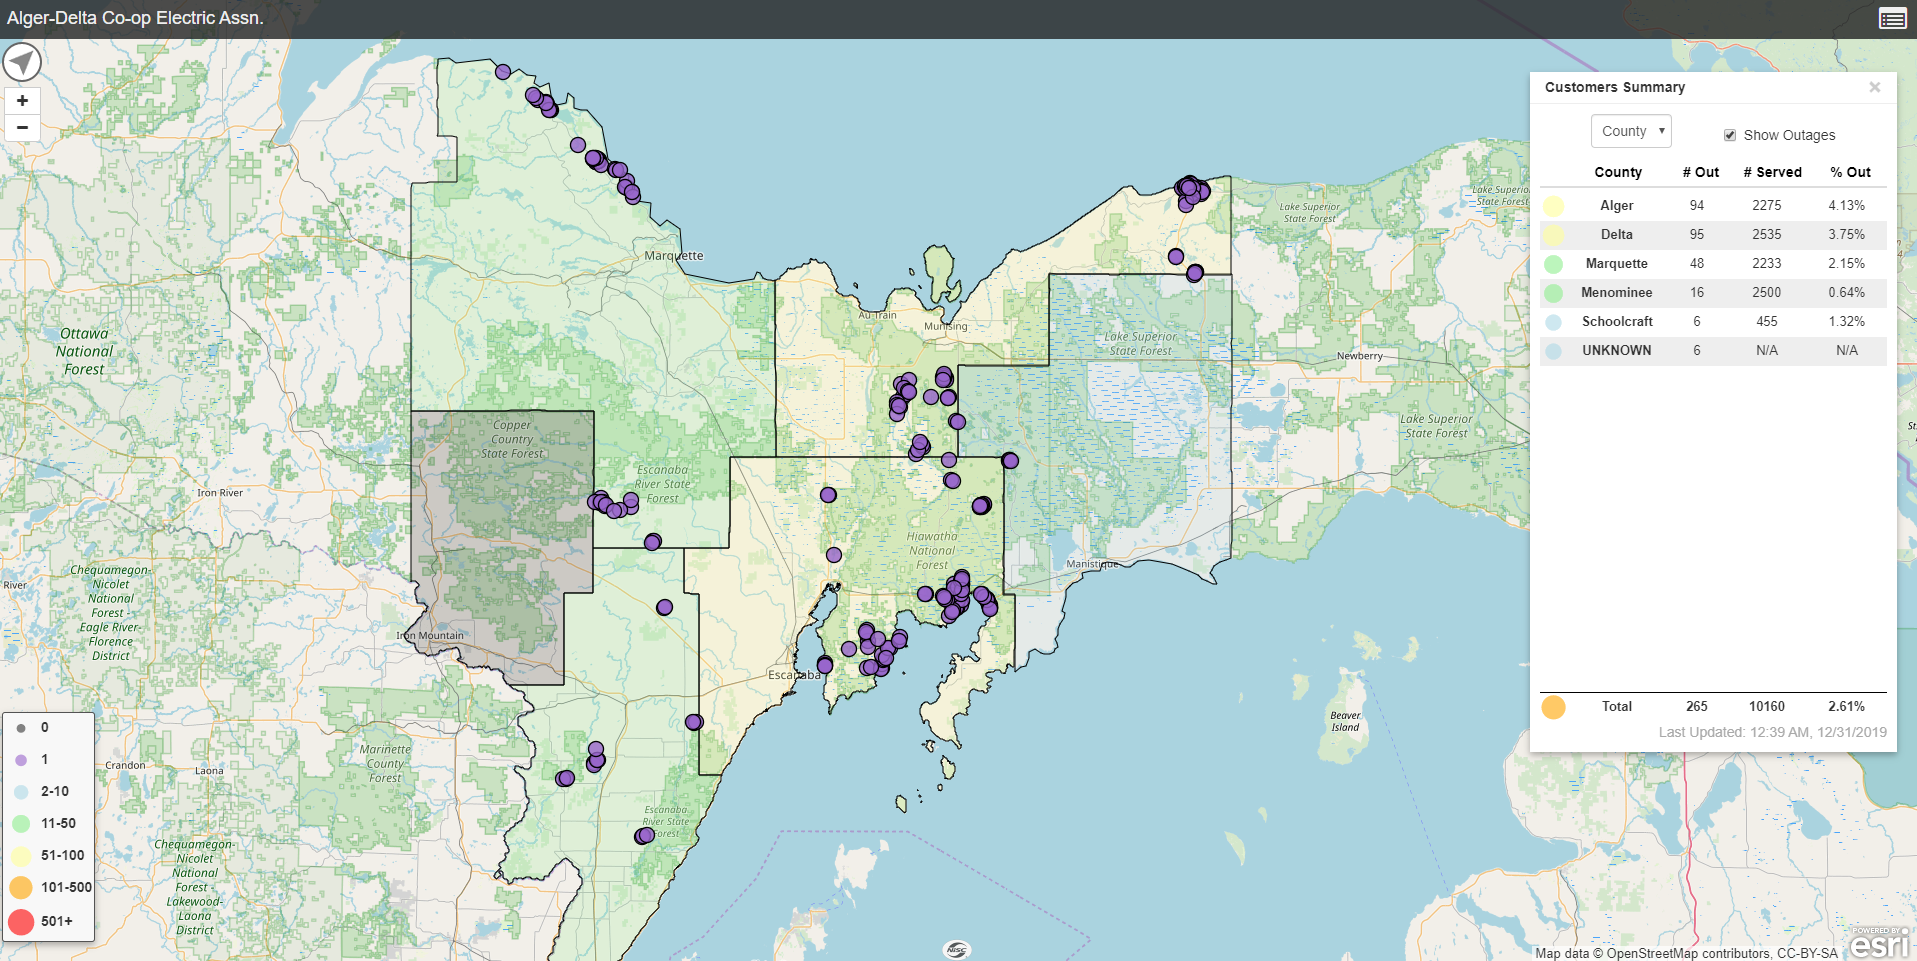
Task: Click the Munising city label on map
Action: pos(945,326)
